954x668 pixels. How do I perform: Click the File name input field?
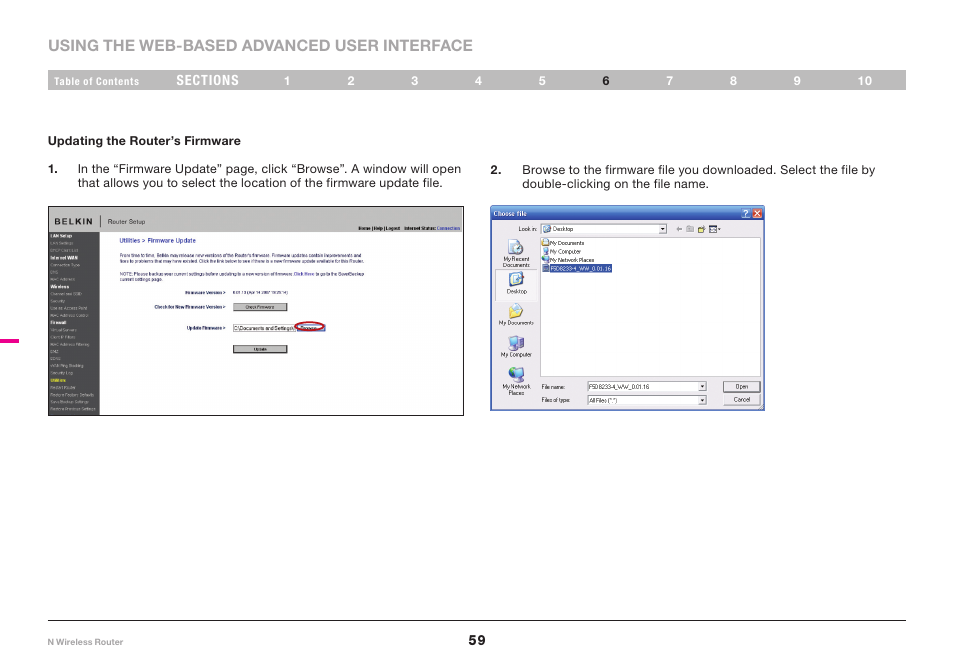tap(642, 386)
